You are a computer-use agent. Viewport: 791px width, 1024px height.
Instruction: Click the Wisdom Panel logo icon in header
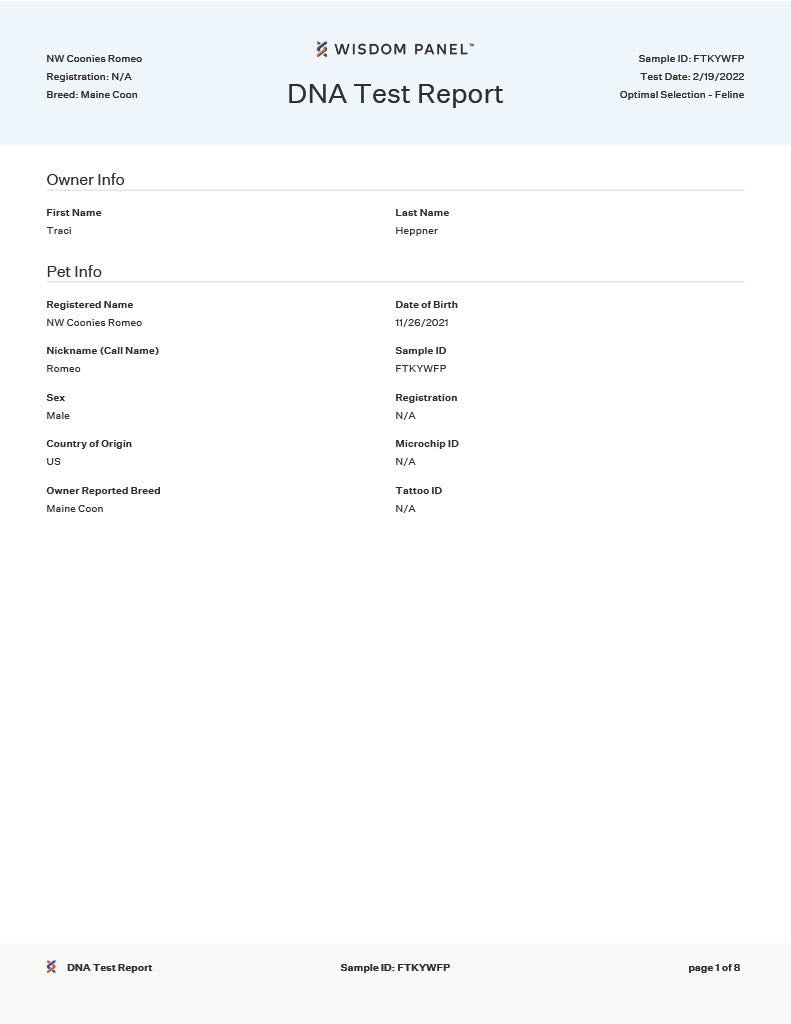[x=322, y=49]
